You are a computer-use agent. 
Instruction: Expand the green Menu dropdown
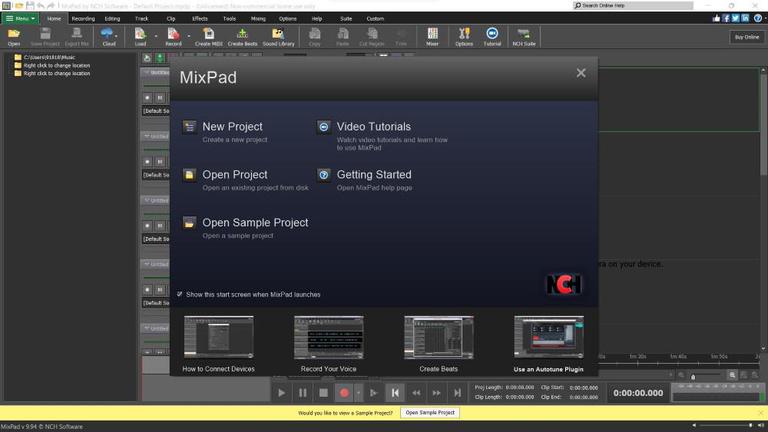[20, 18]
